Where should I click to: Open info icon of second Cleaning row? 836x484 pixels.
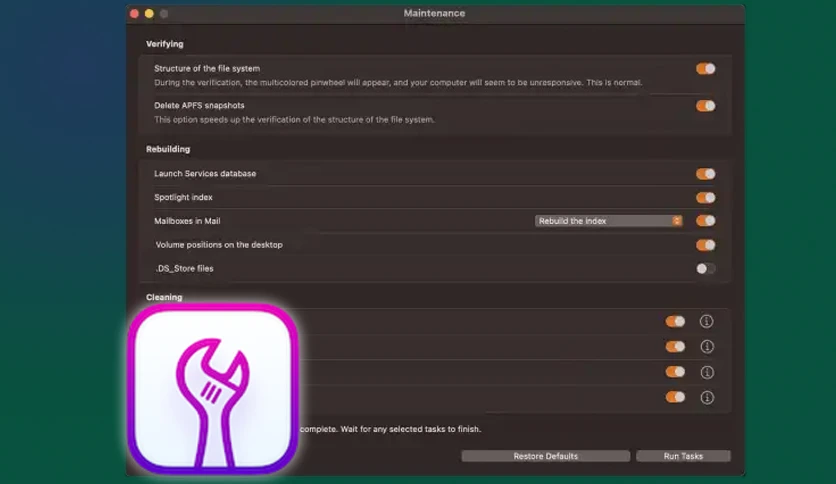coord(707,347)
